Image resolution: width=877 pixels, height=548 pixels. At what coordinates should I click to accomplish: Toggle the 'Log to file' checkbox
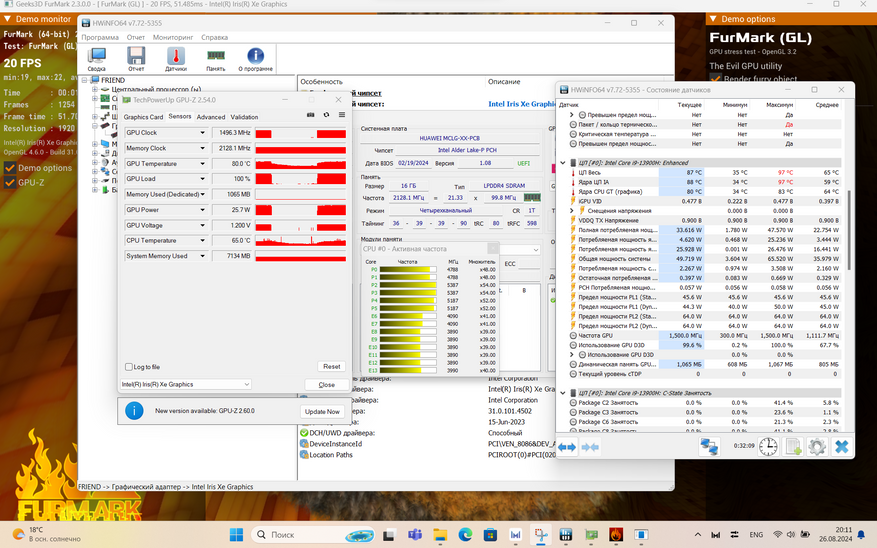pos(128,367)
